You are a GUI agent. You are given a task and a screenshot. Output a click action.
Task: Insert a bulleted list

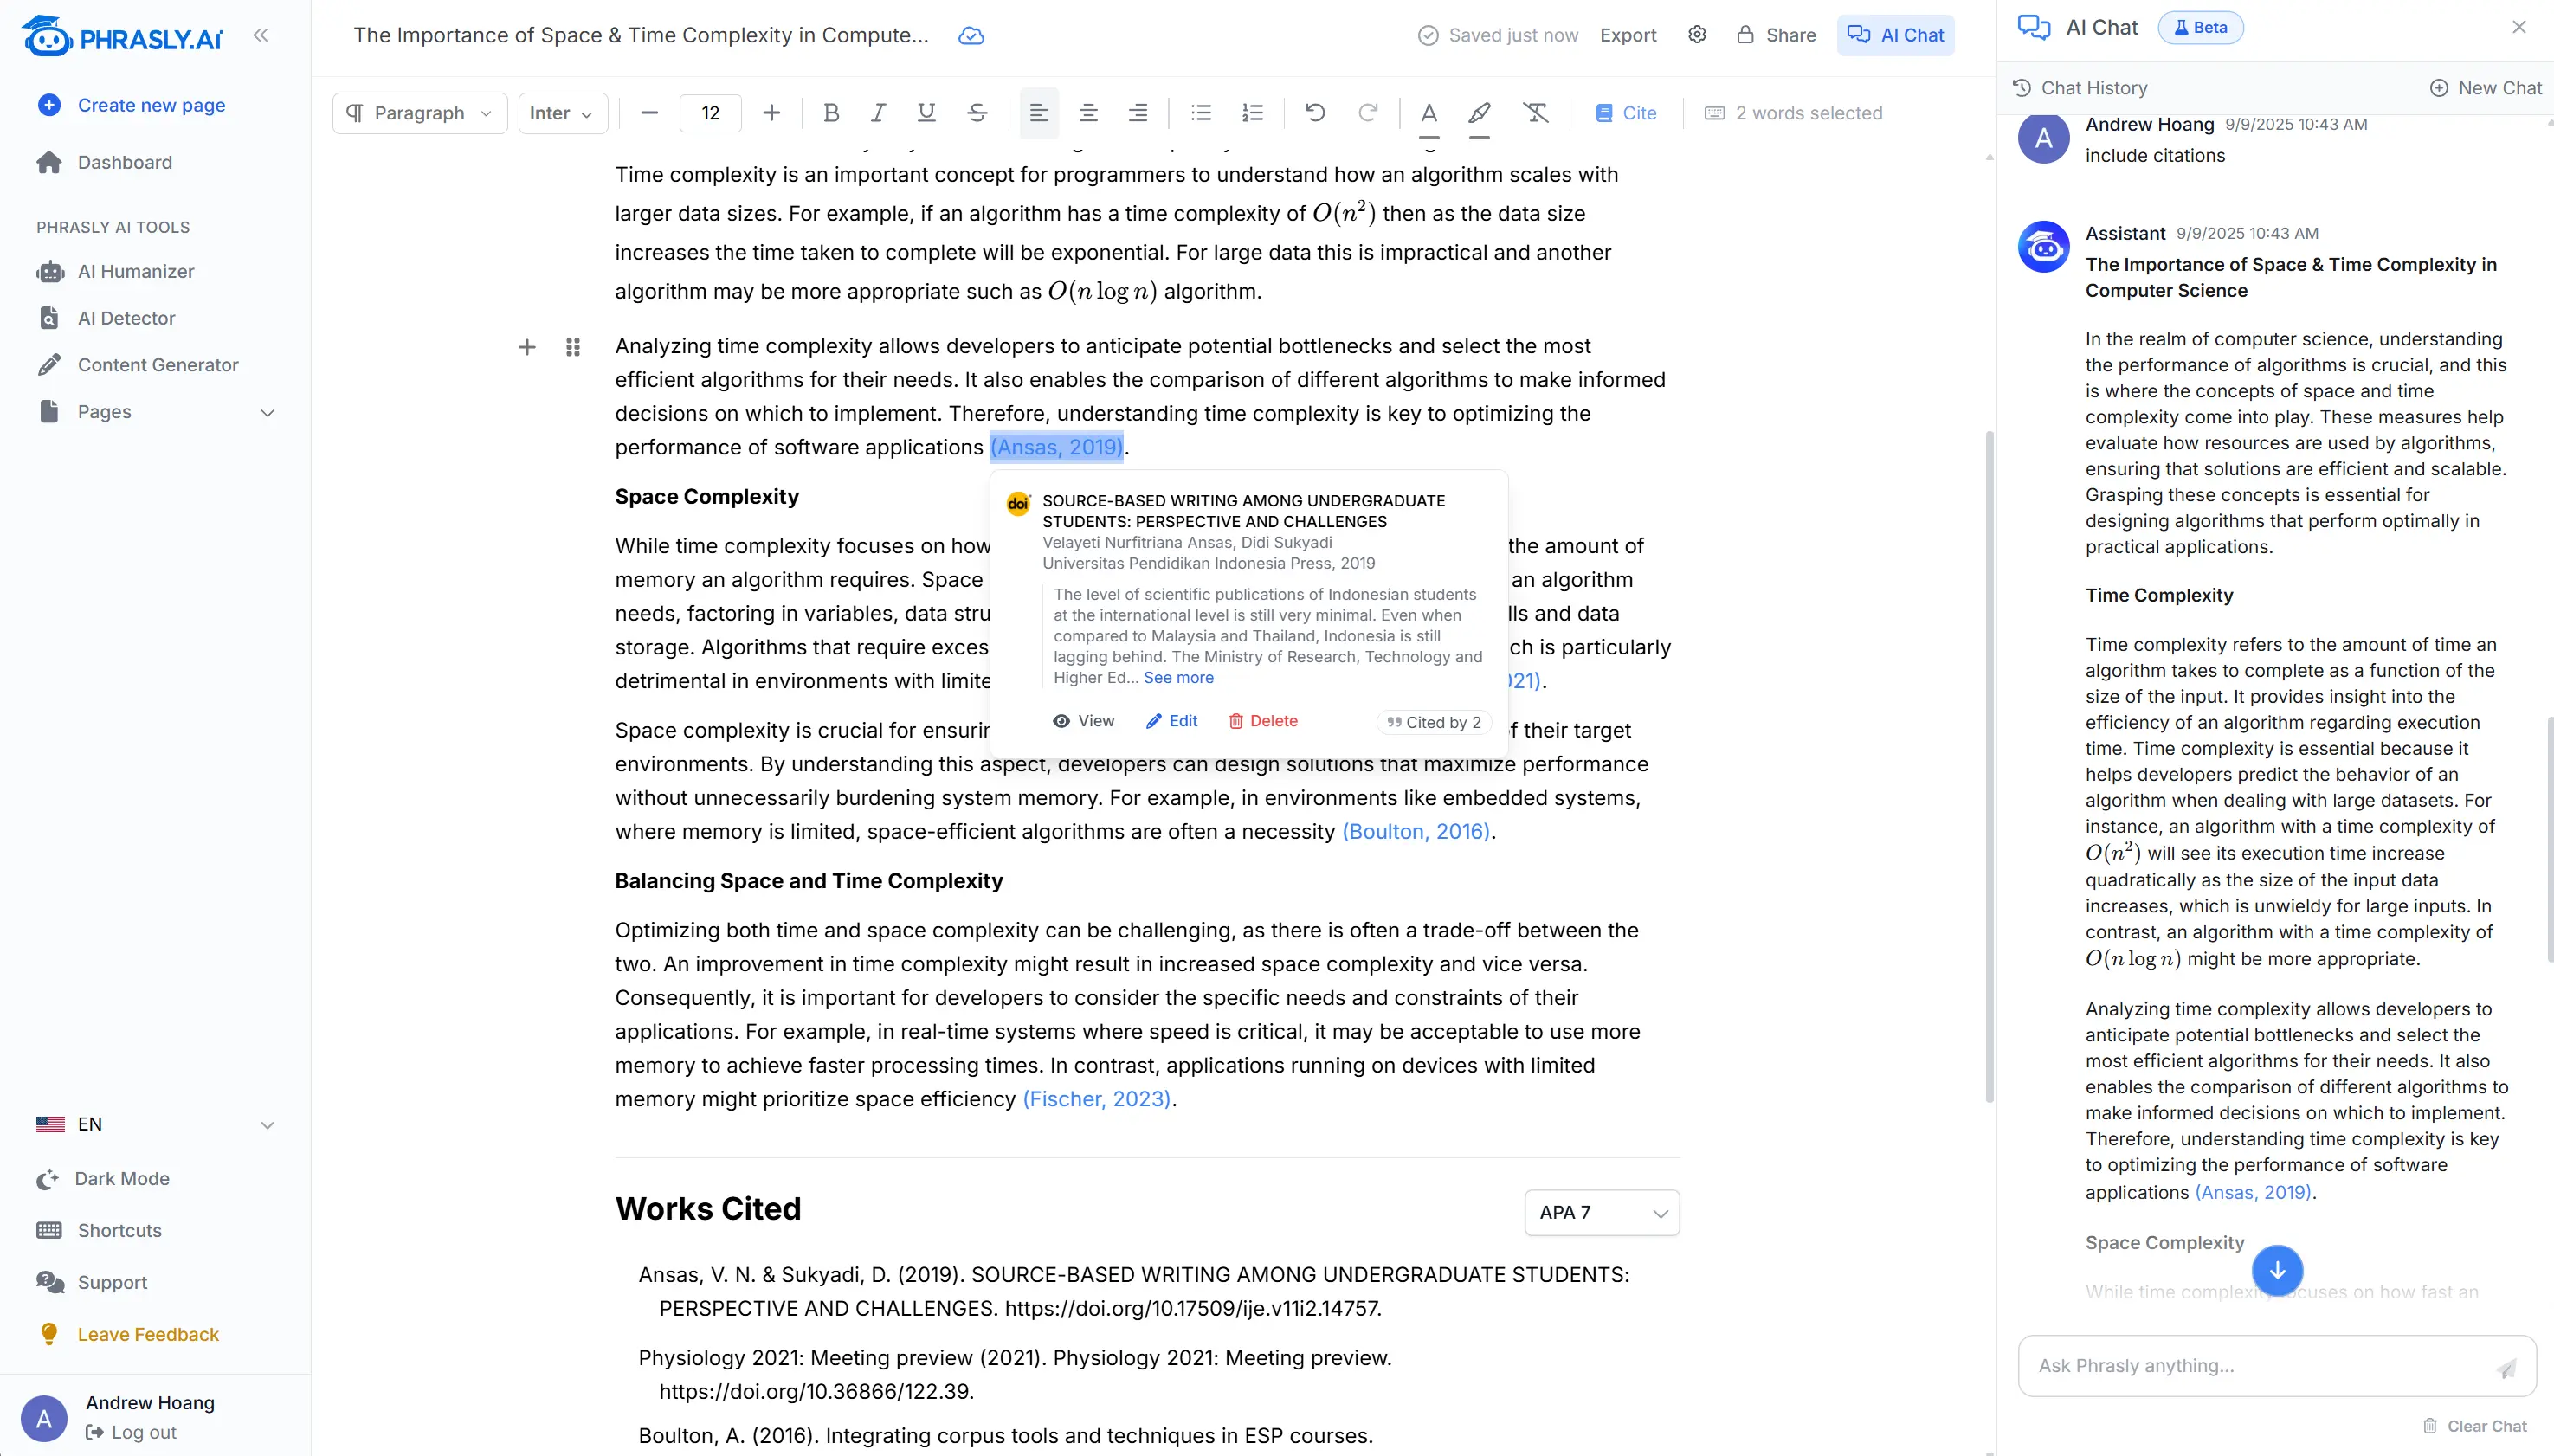click(1201, 113)
